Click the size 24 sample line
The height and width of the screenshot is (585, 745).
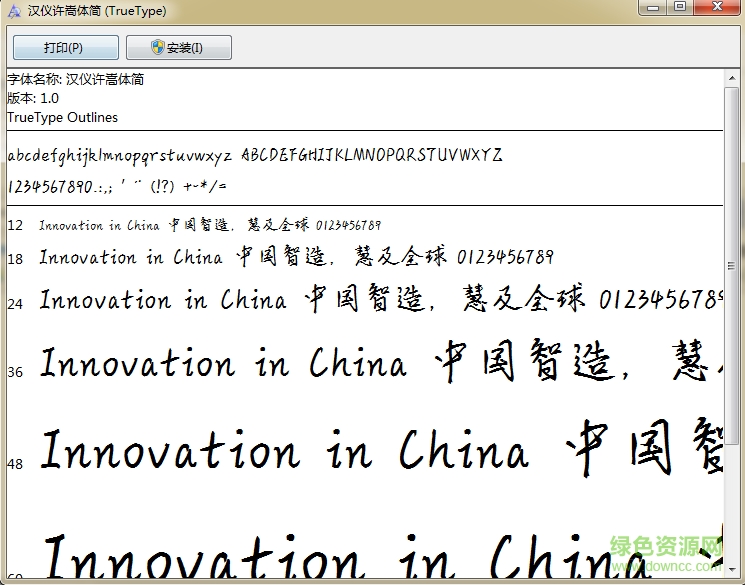click(x=365, y=299)
